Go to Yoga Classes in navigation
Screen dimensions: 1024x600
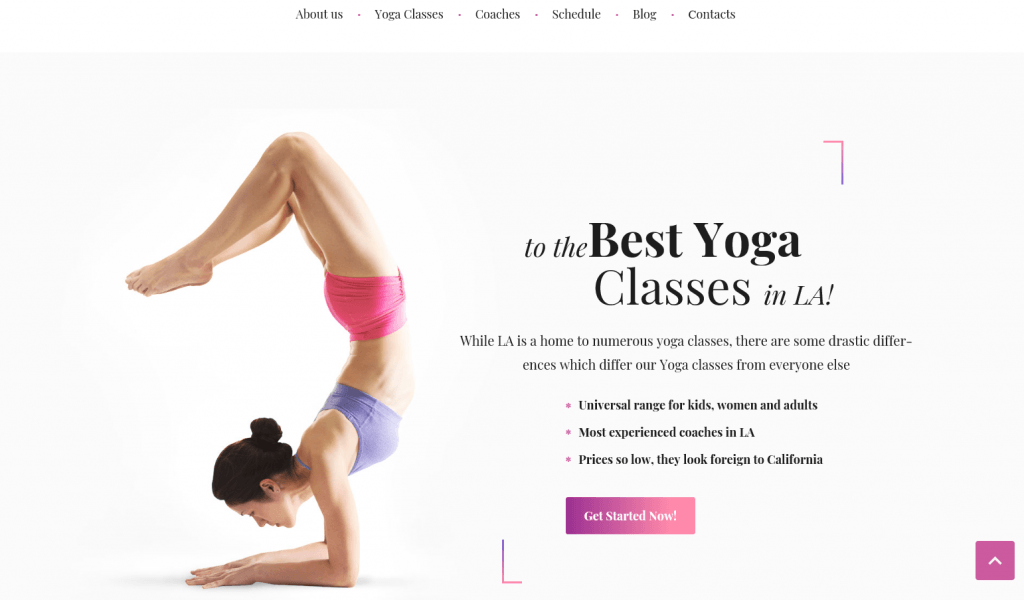409,14
